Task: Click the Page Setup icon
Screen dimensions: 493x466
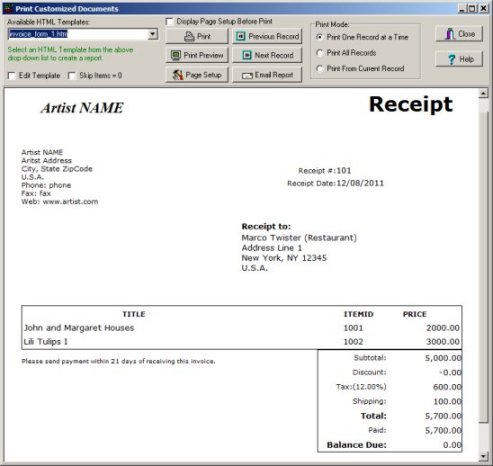Action: (x=178, y=75)
